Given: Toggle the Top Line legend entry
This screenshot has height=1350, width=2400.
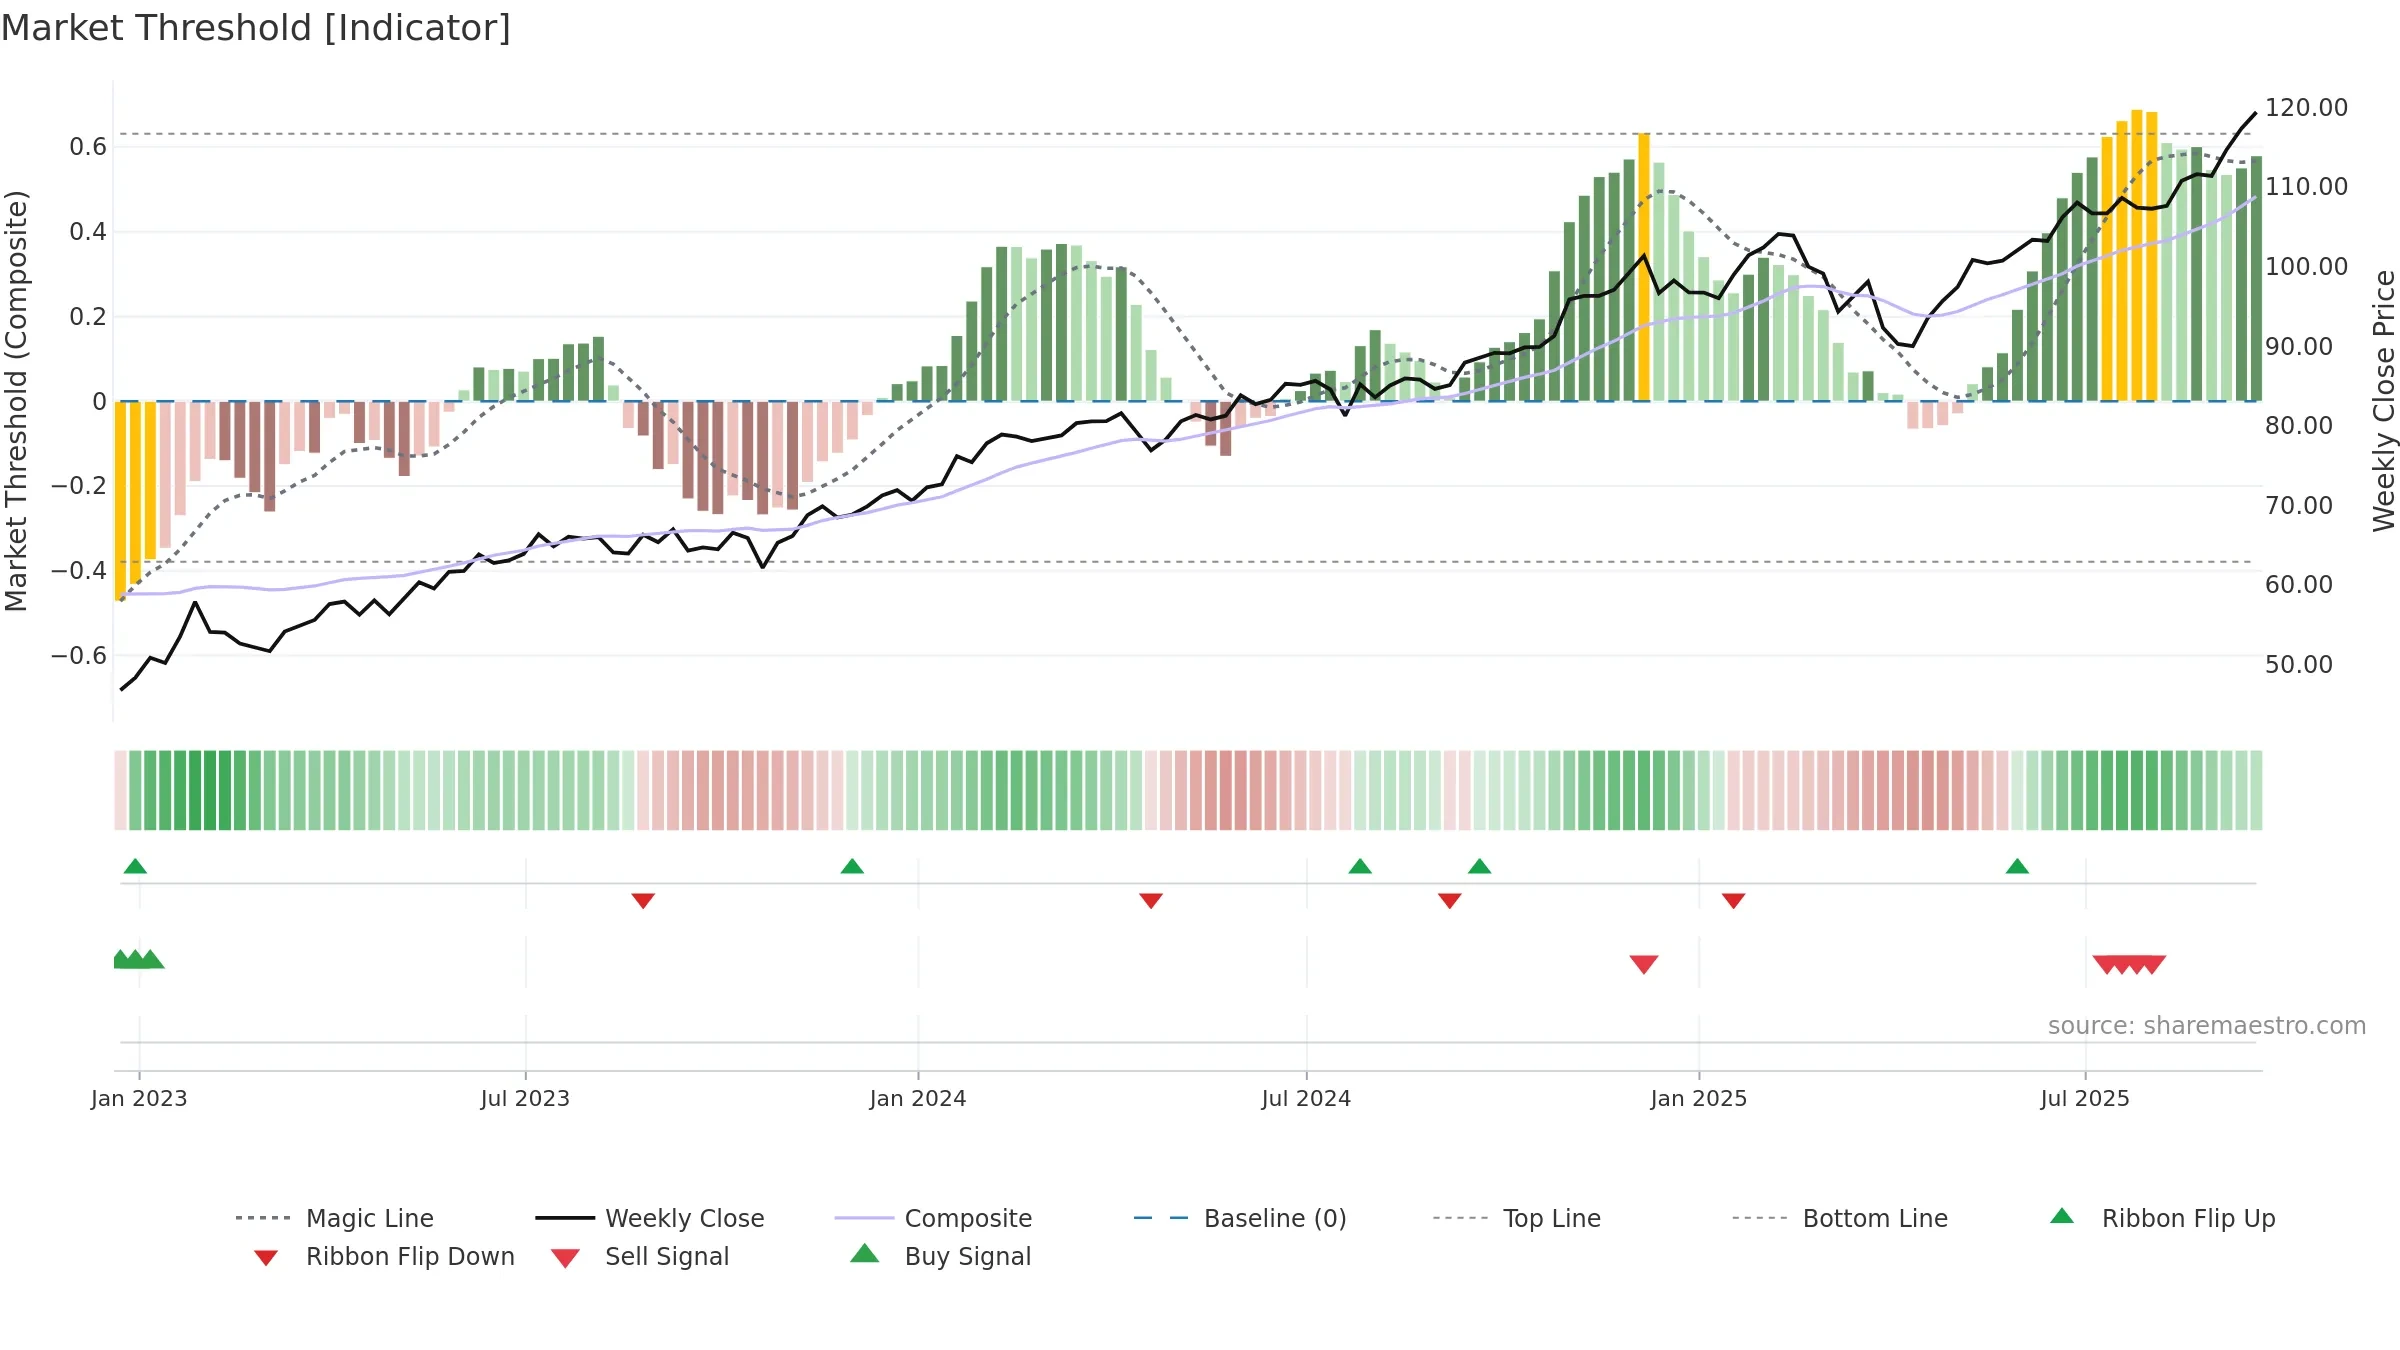Looking at the screenshot, I should coord(1516,1218).
